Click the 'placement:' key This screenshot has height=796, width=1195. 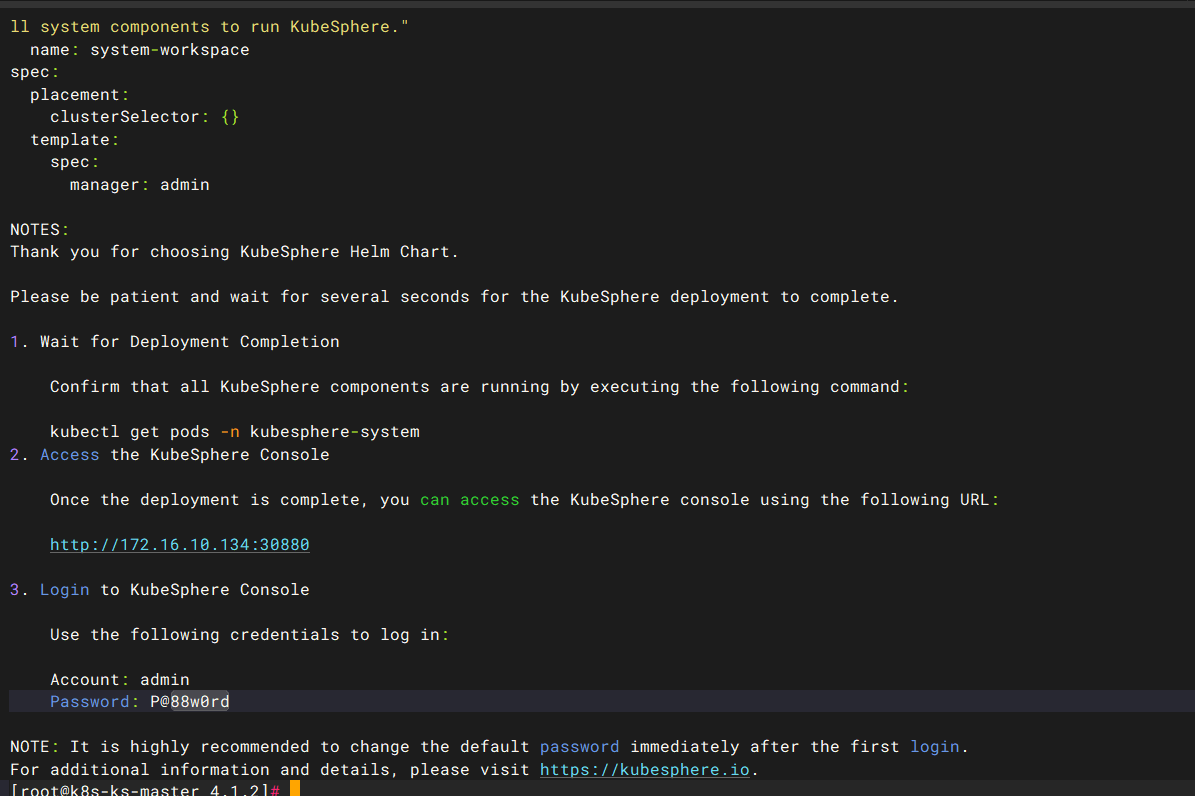(79, 95)
